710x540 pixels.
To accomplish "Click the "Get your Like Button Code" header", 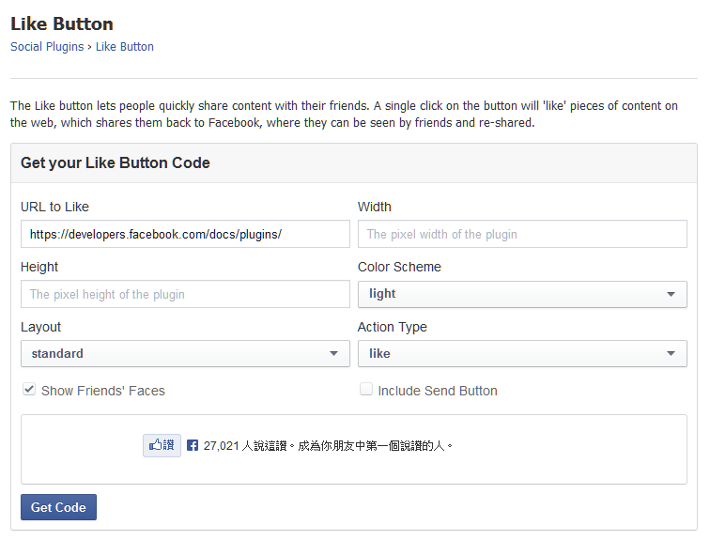I will coord(115,163).
